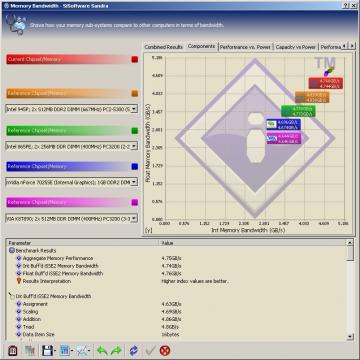
Task: Click the stethoscope computer icon in header
Action: (x=16, y=25)
